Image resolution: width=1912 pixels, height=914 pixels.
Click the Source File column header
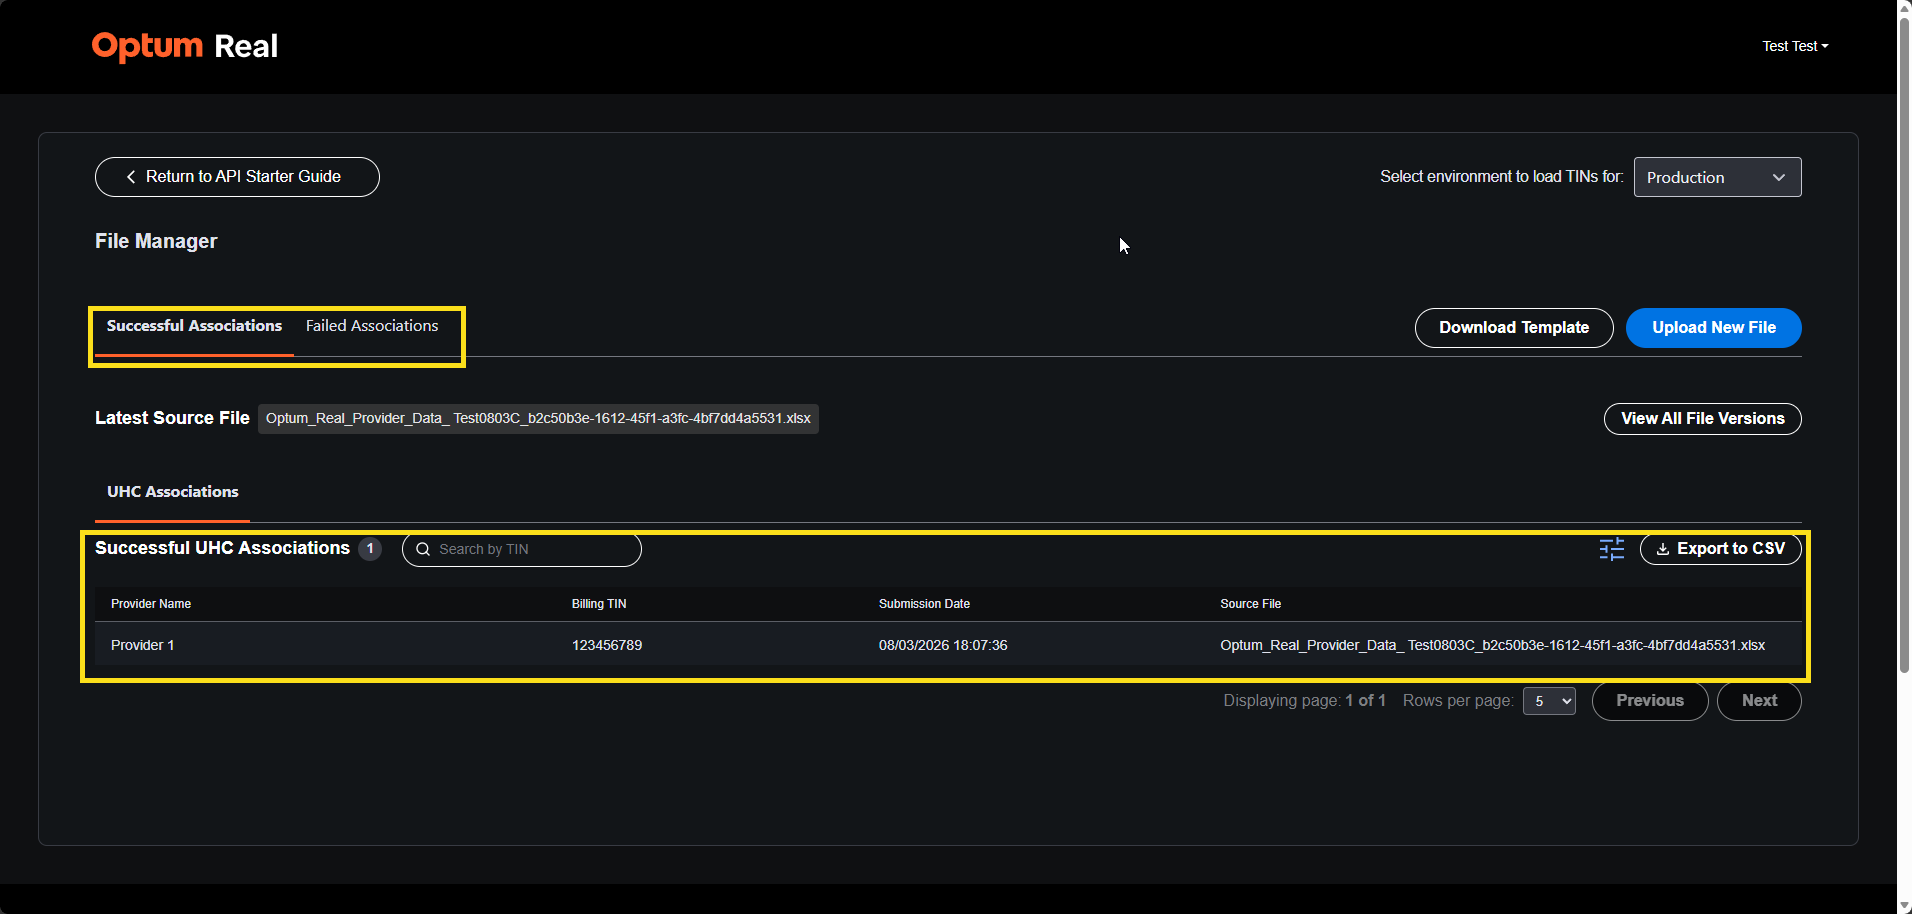coord(1250,604)
